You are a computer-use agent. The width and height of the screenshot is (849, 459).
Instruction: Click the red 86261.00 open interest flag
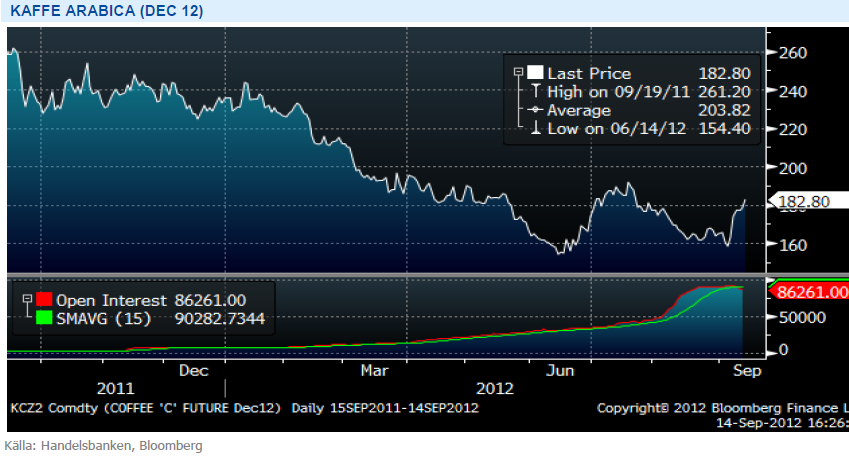(808, 291)
